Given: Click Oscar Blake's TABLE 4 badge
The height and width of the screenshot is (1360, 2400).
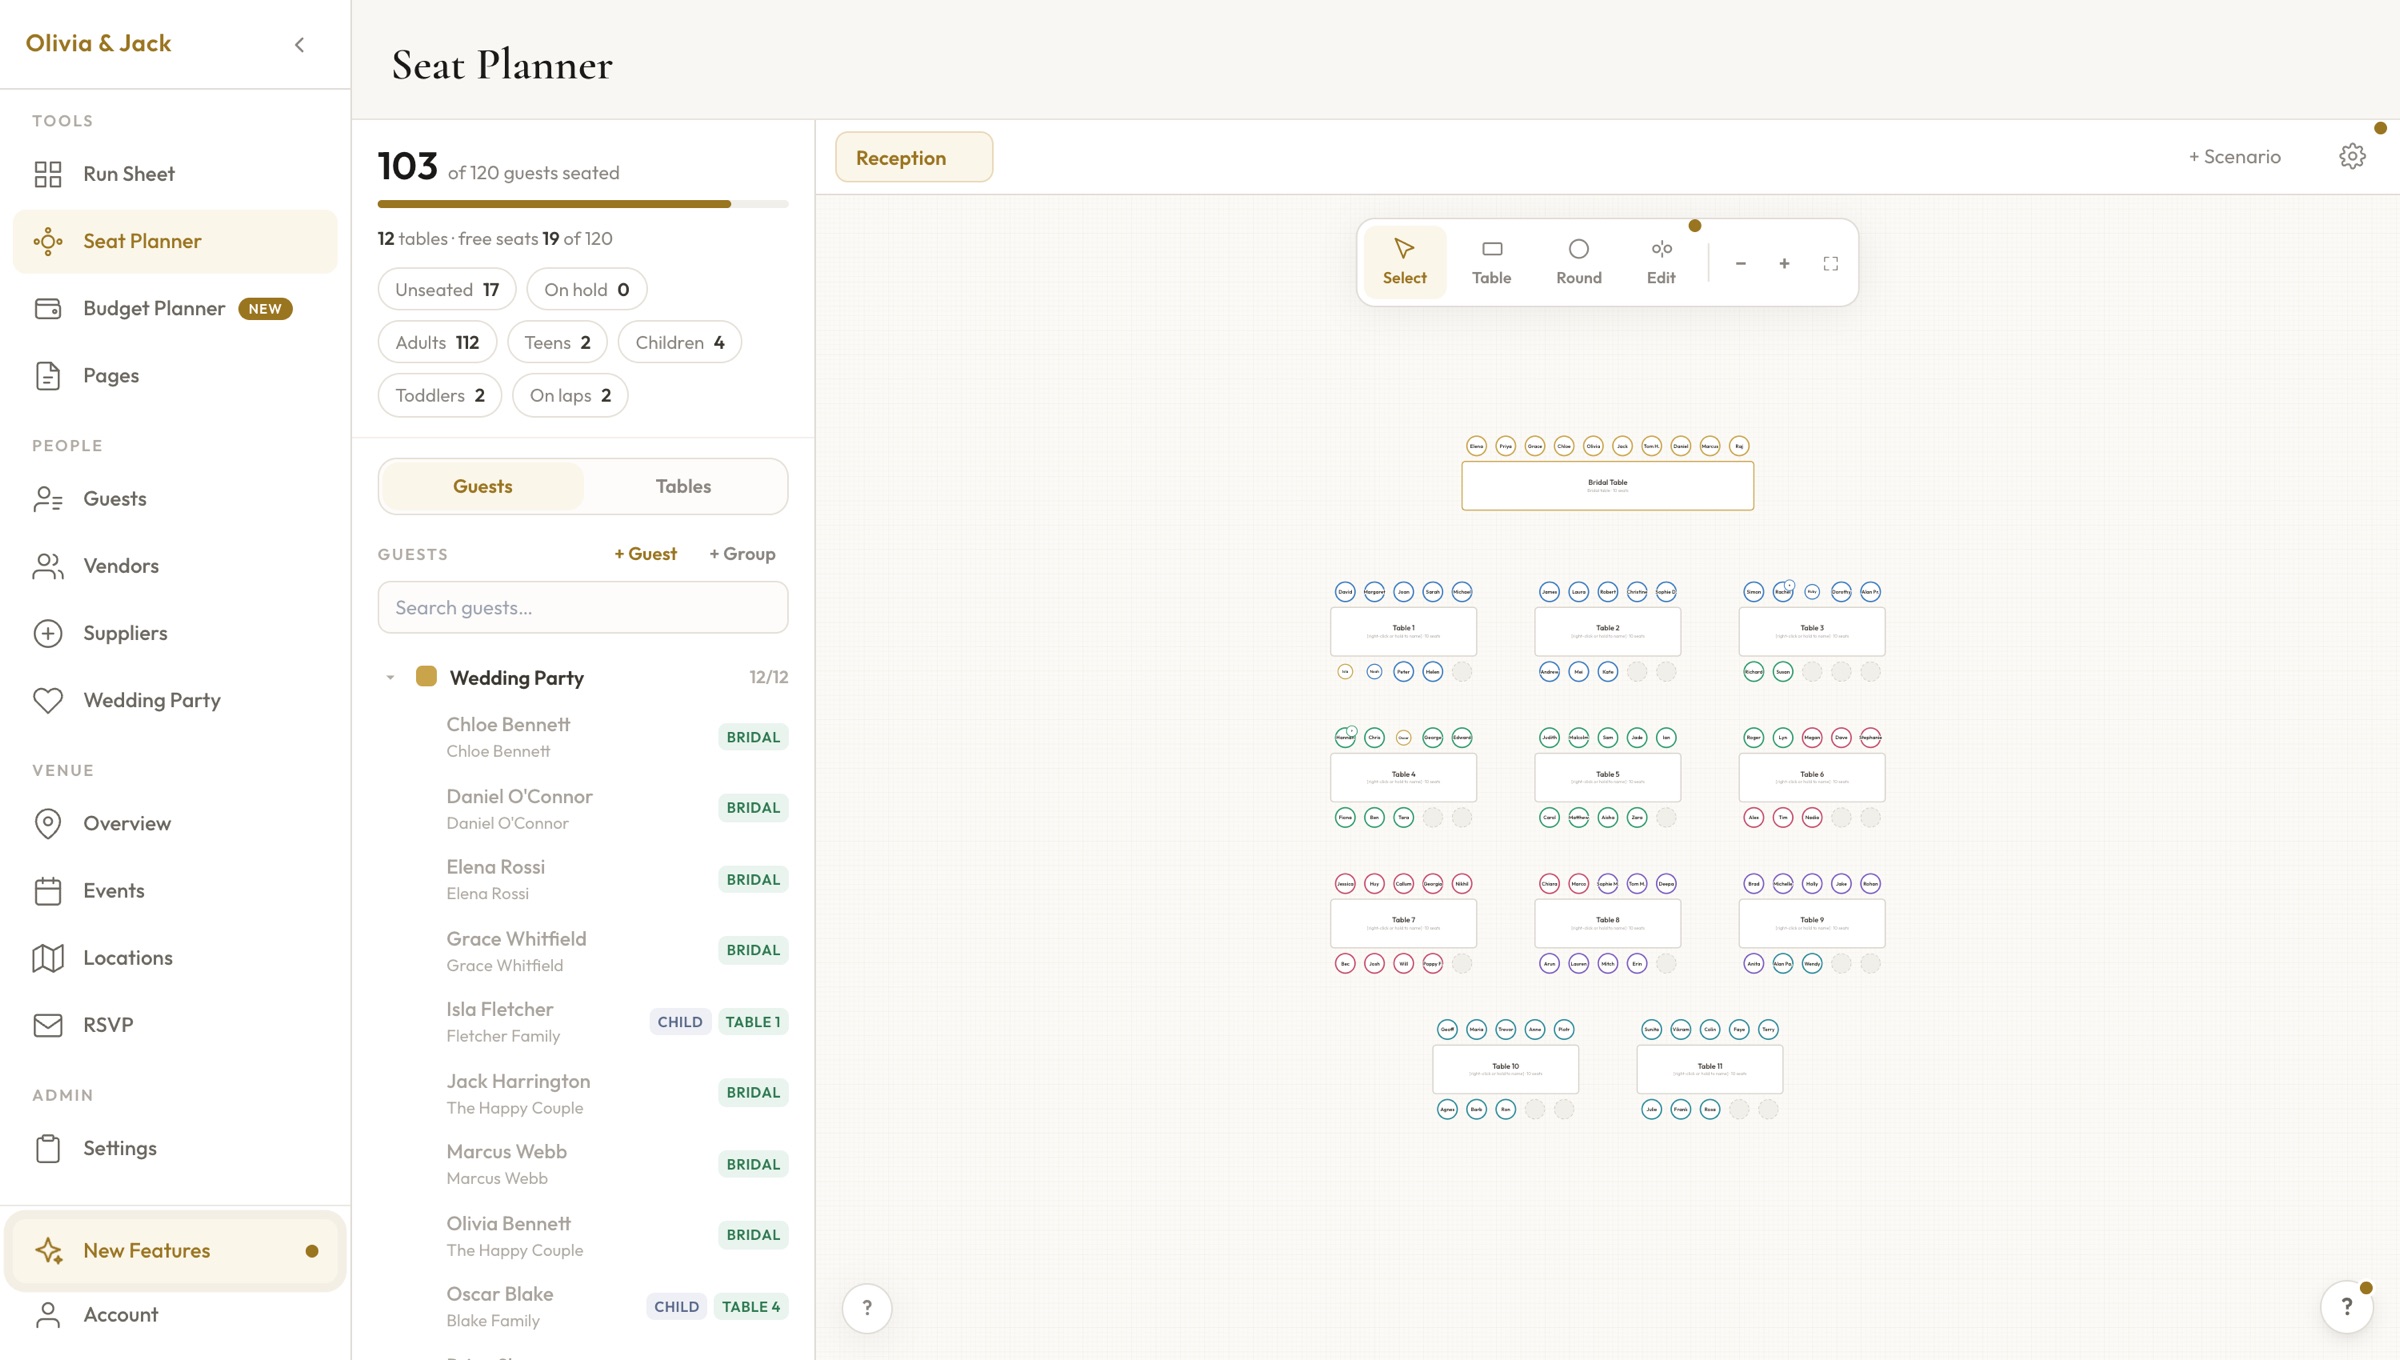Looking at the screenshot, I should [x=751, y=1306].
